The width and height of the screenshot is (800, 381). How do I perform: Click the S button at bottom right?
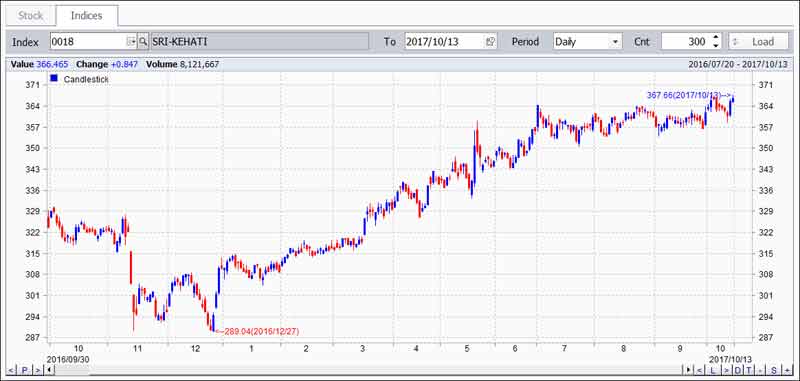tap(773, 370)
